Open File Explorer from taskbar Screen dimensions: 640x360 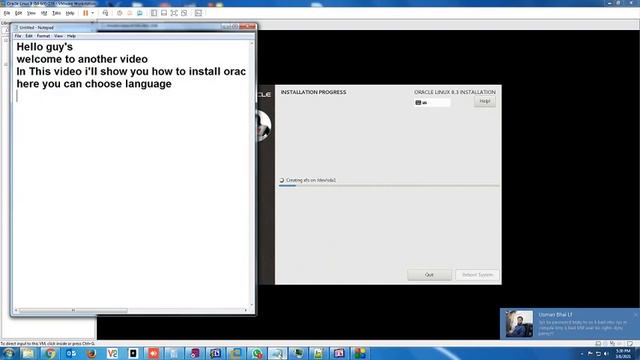(x=29, y=353)
